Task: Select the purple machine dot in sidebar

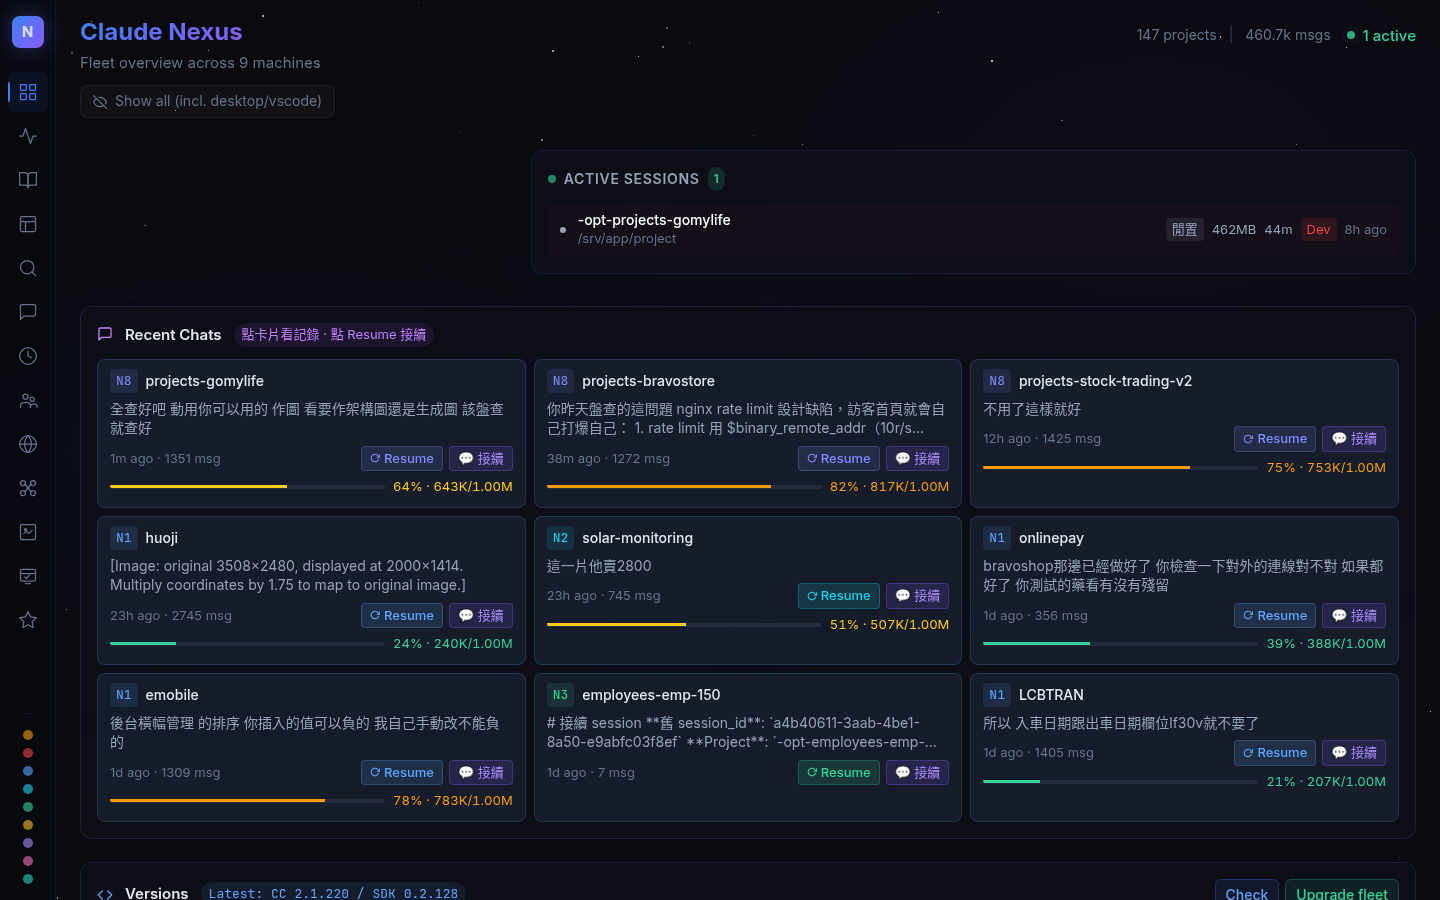Action: (x=28, y=843)
